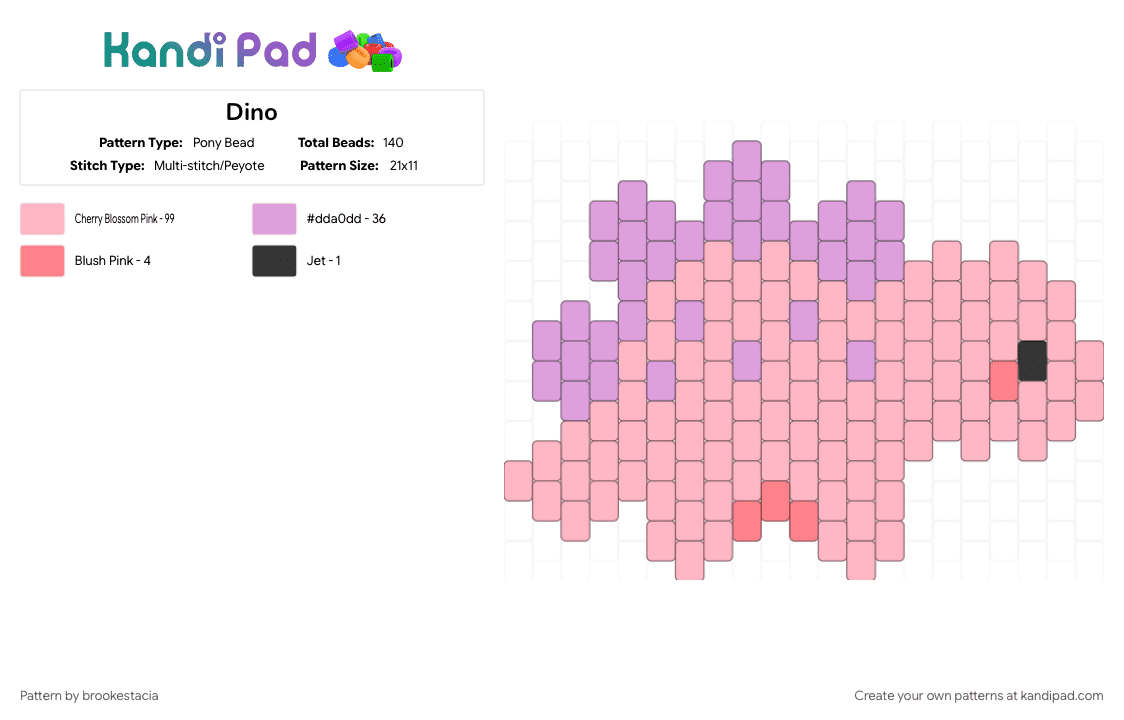Click the 'Pattern by brookestacia' credit

pos(90,696)
